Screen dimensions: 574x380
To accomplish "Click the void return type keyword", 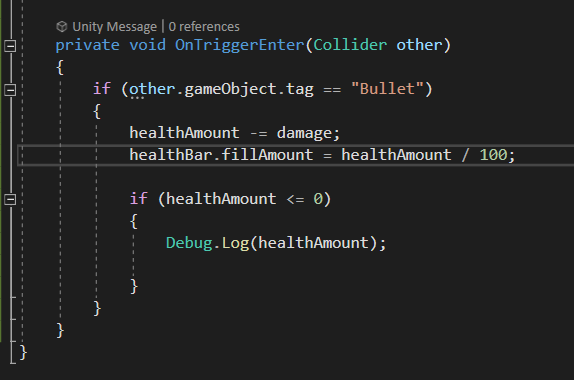I will tap(148, 45).
